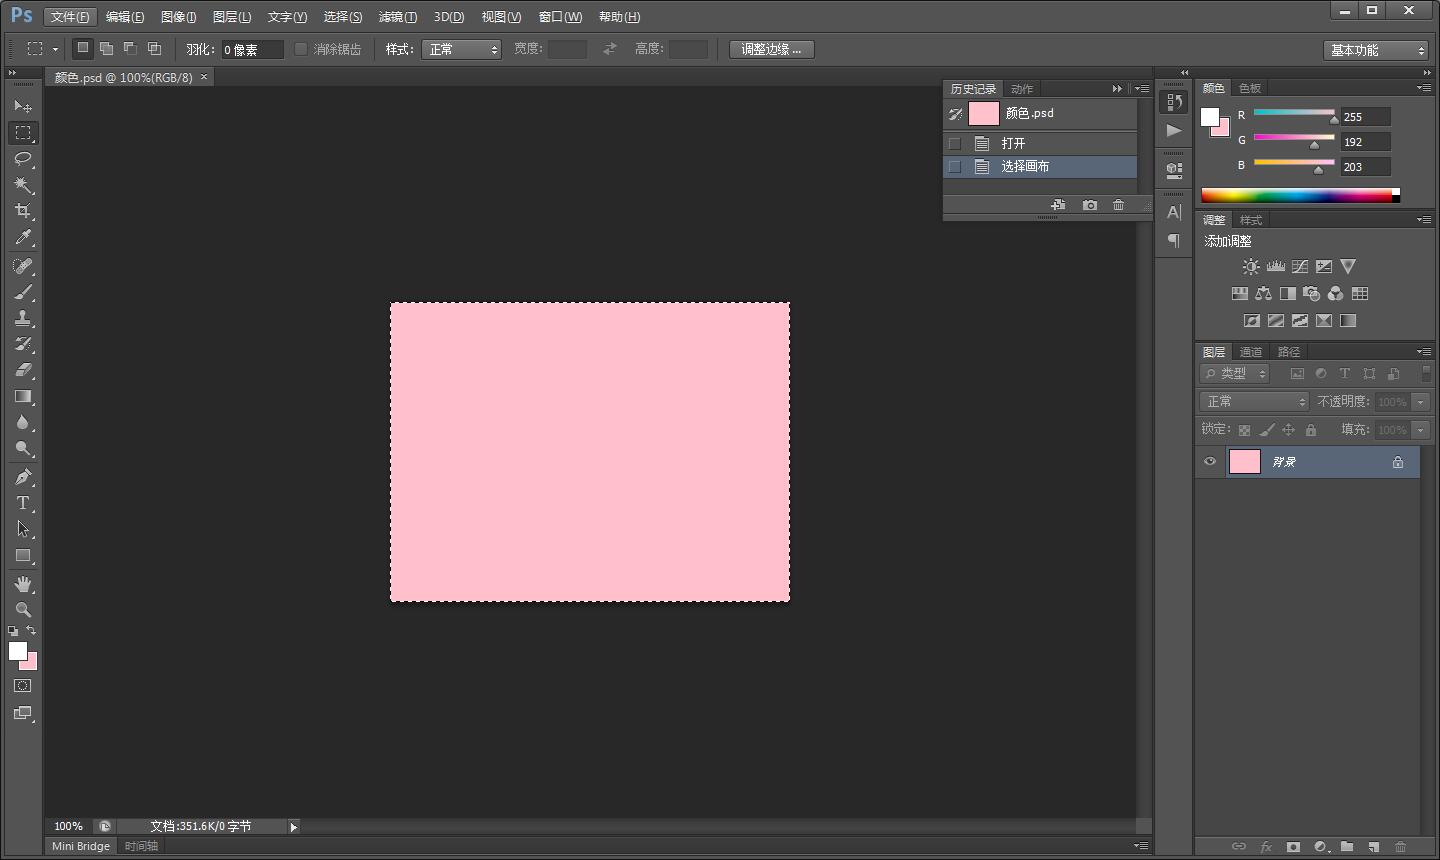The image size is (1440, 860).
Task: Enable the 消除锯齿 anti-alias checkbox
Action: pyautogui.click(x=300, y=49)
